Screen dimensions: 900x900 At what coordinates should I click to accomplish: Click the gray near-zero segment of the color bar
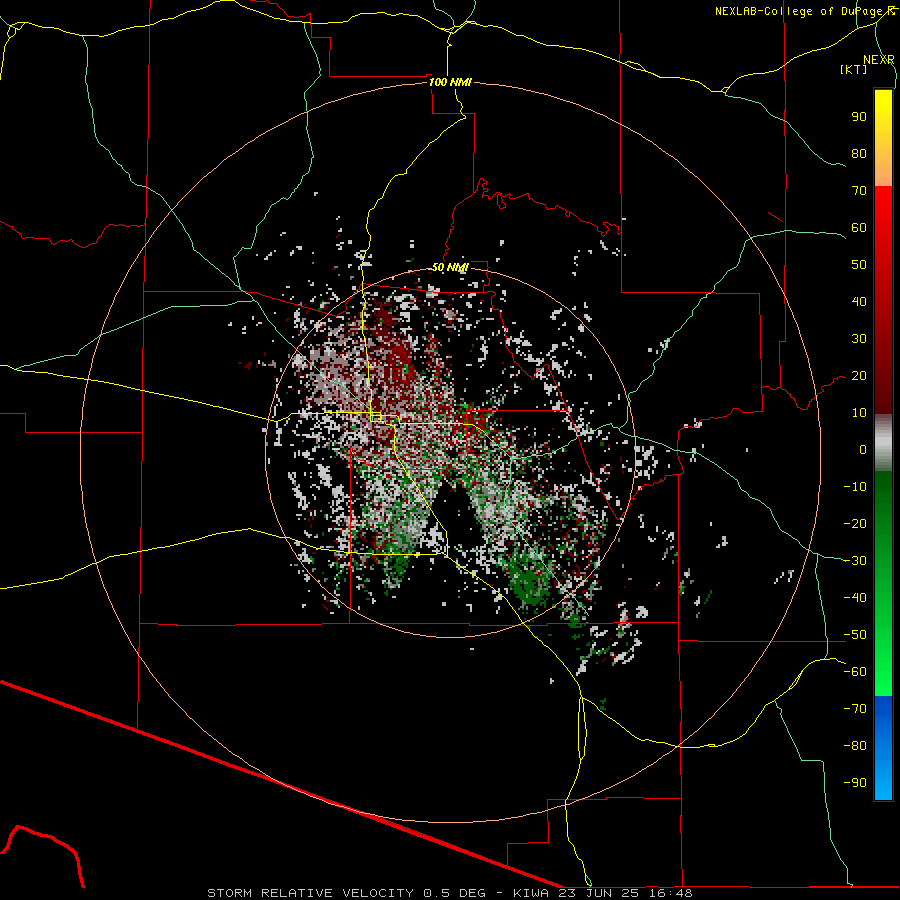click(x=883, y=443)
